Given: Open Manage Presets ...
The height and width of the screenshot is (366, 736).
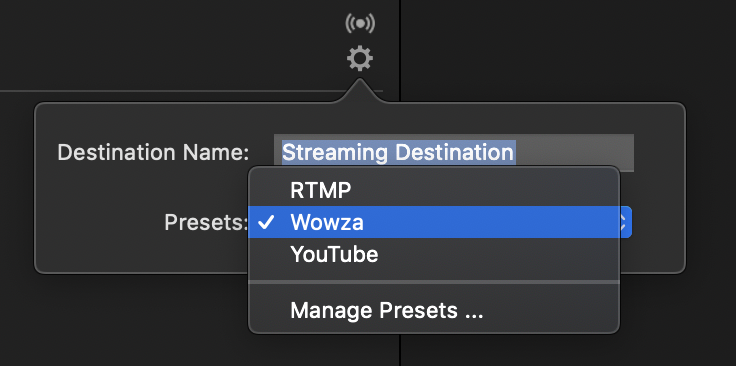Looking at the screenshot, I should [x=434, y=310].
